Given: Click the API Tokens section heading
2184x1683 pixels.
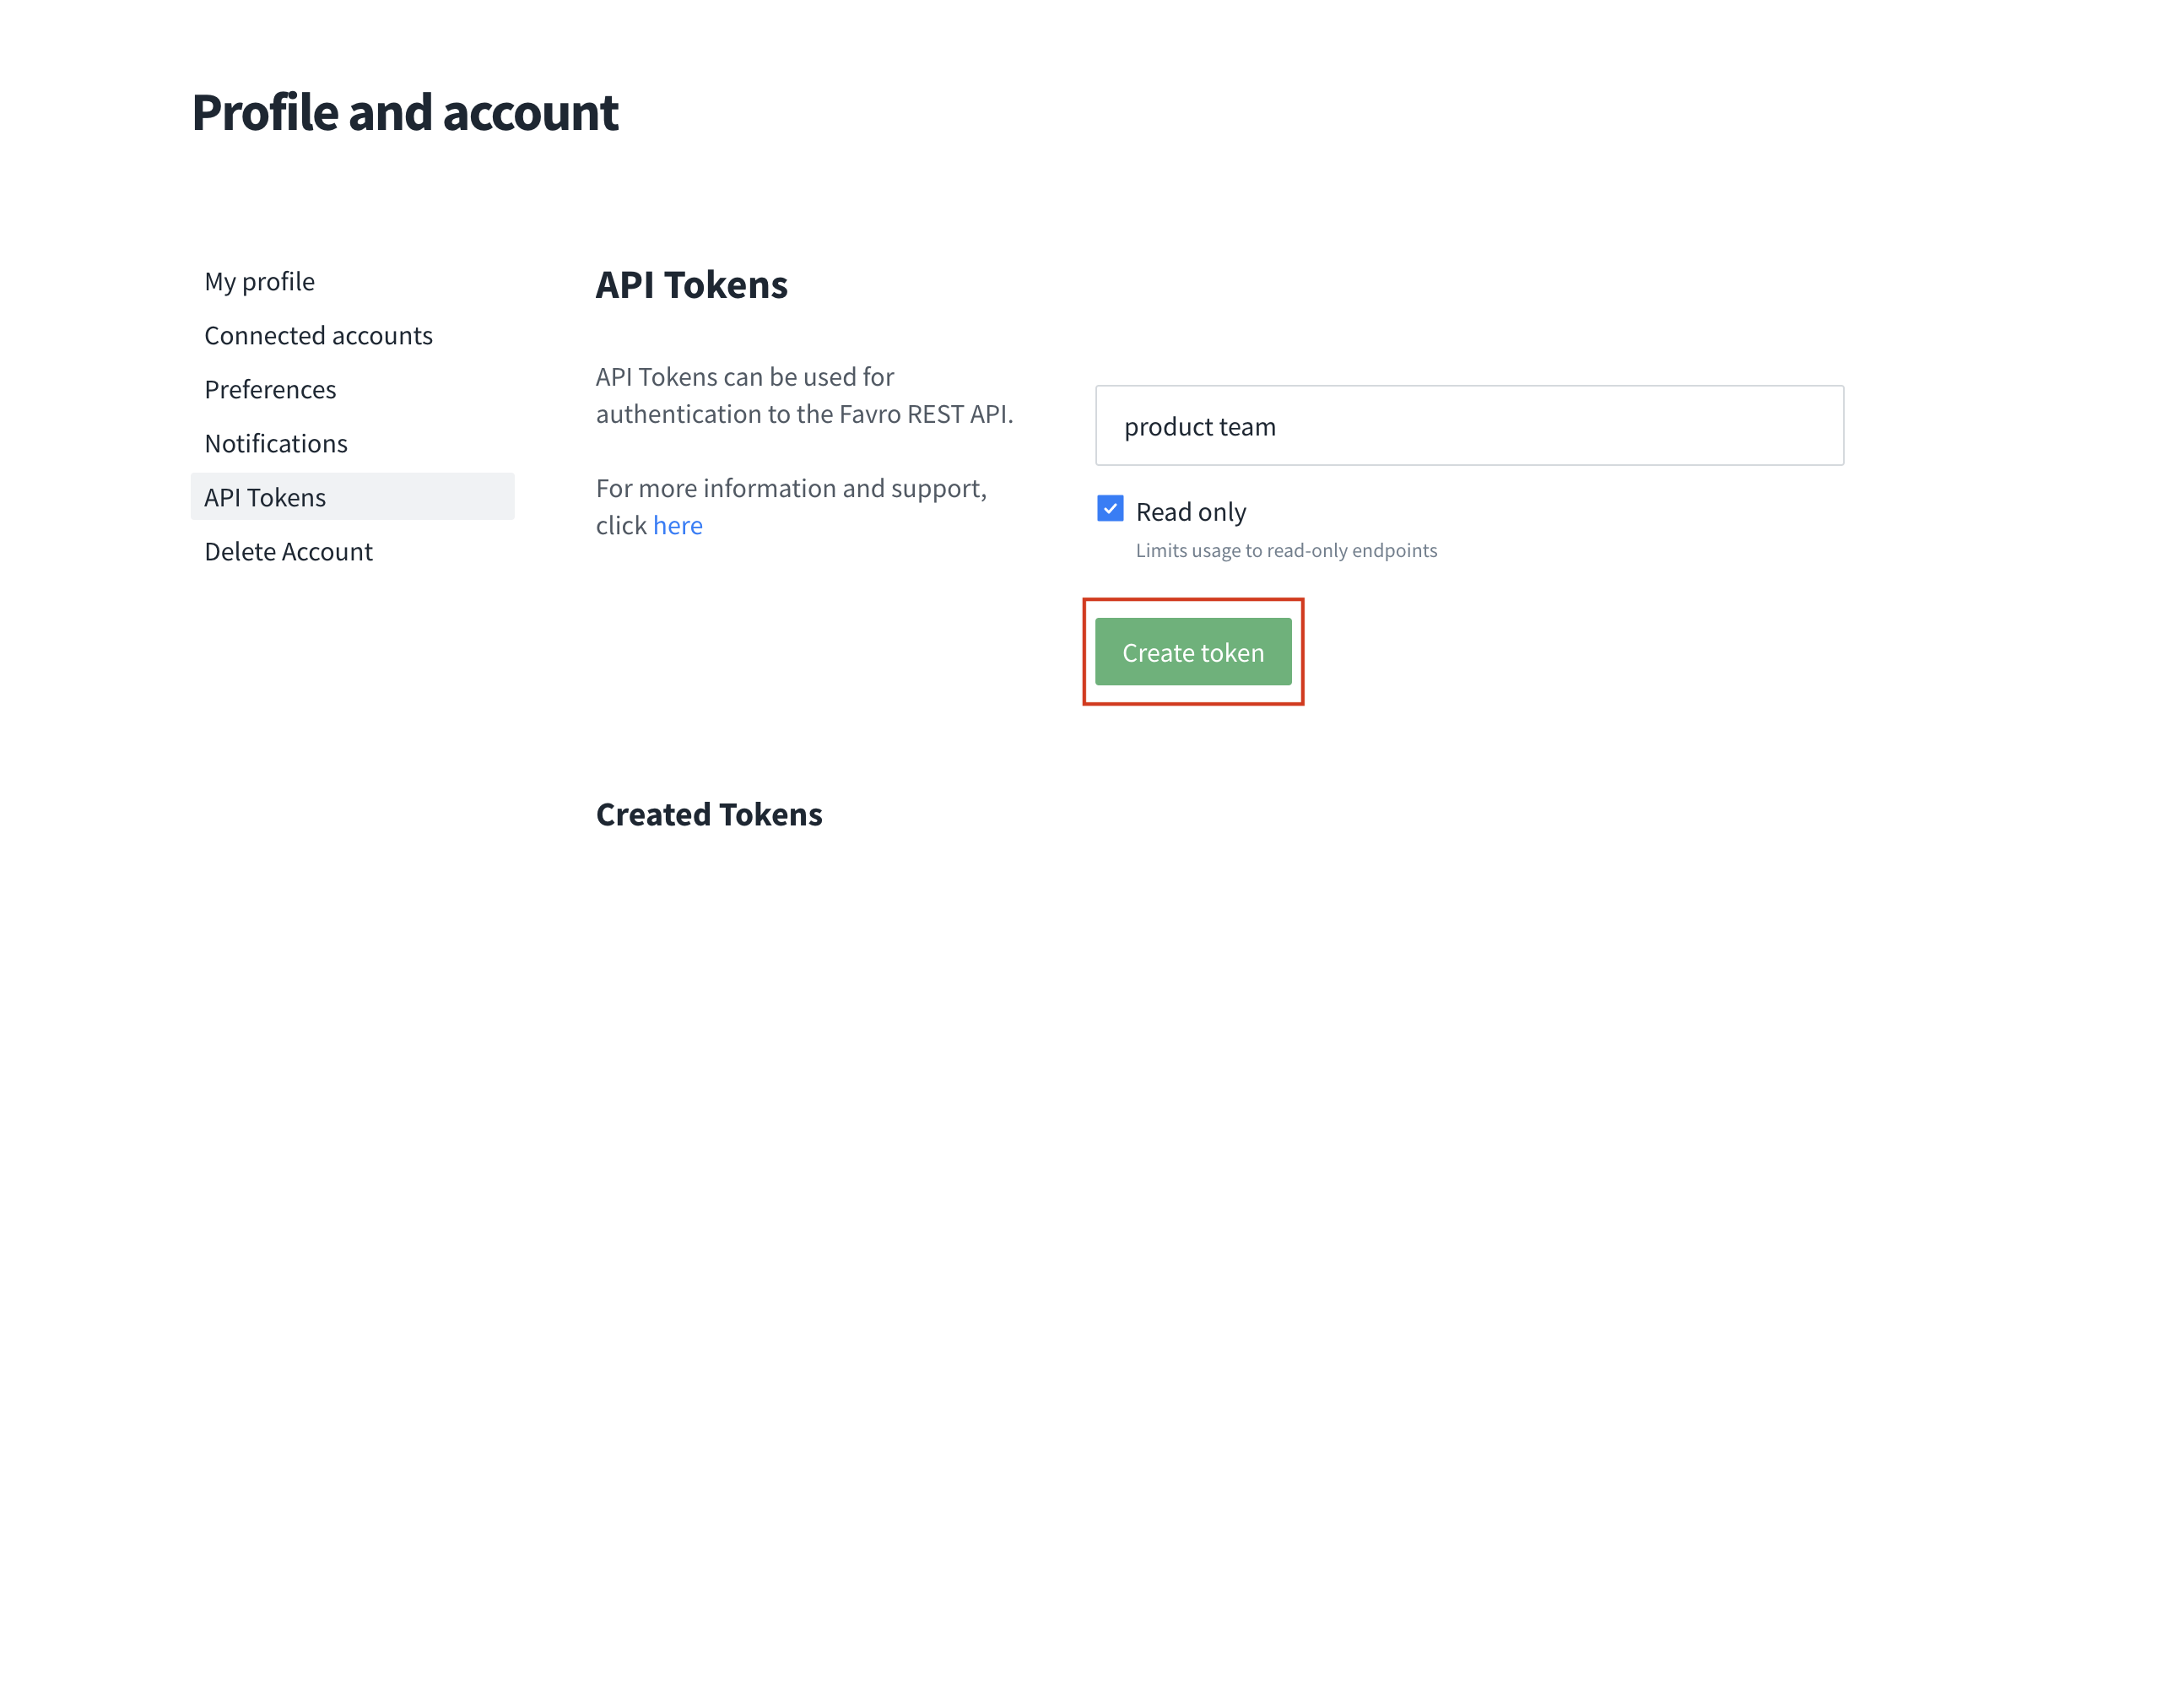Looking at the screenshot, I should (692, 285).
